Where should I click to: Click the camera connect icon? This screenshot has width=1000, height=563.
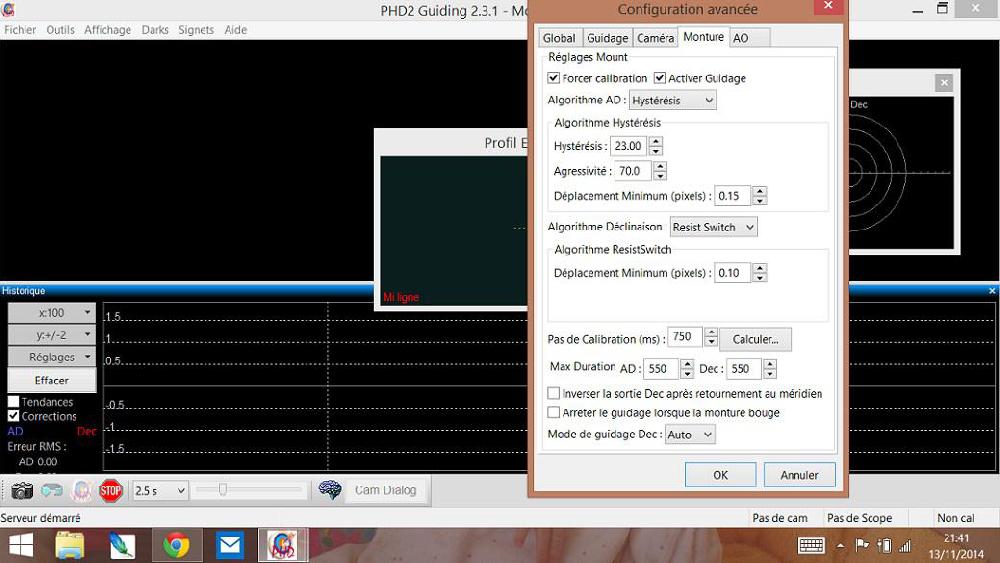tap(22, 490)
